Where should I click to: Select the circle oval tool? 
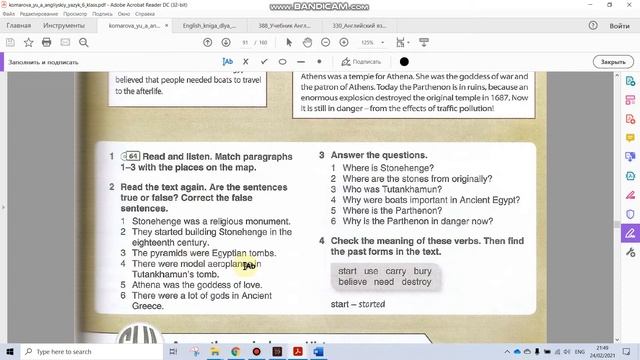pos(282,62)
